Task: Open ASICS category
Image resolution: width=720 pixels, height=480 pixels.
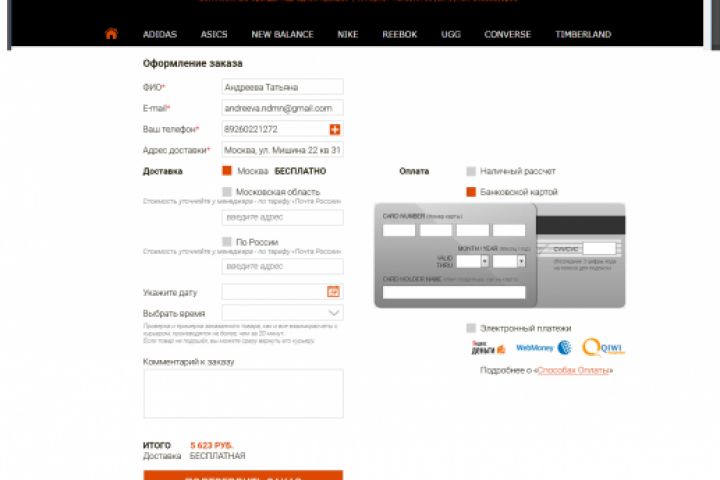Action: (214, 34)
